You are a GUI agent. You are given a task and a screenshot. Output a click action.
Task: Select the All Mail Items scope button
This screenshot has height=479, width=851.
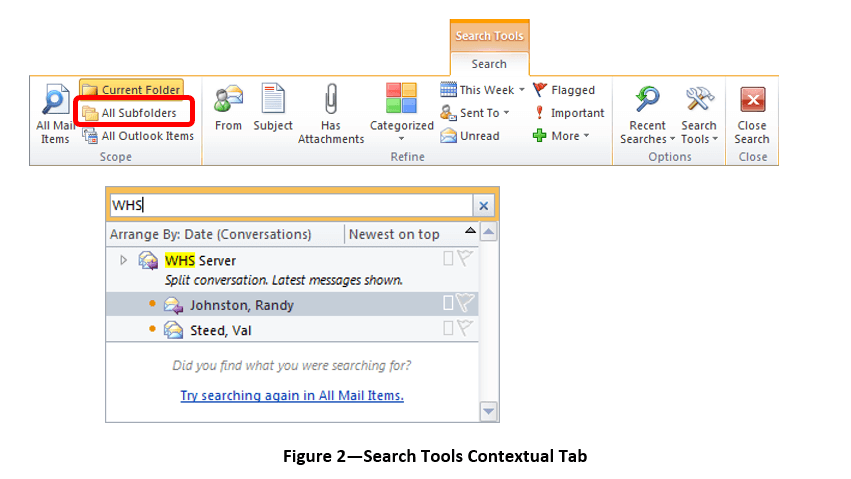[x=55, y=114]
